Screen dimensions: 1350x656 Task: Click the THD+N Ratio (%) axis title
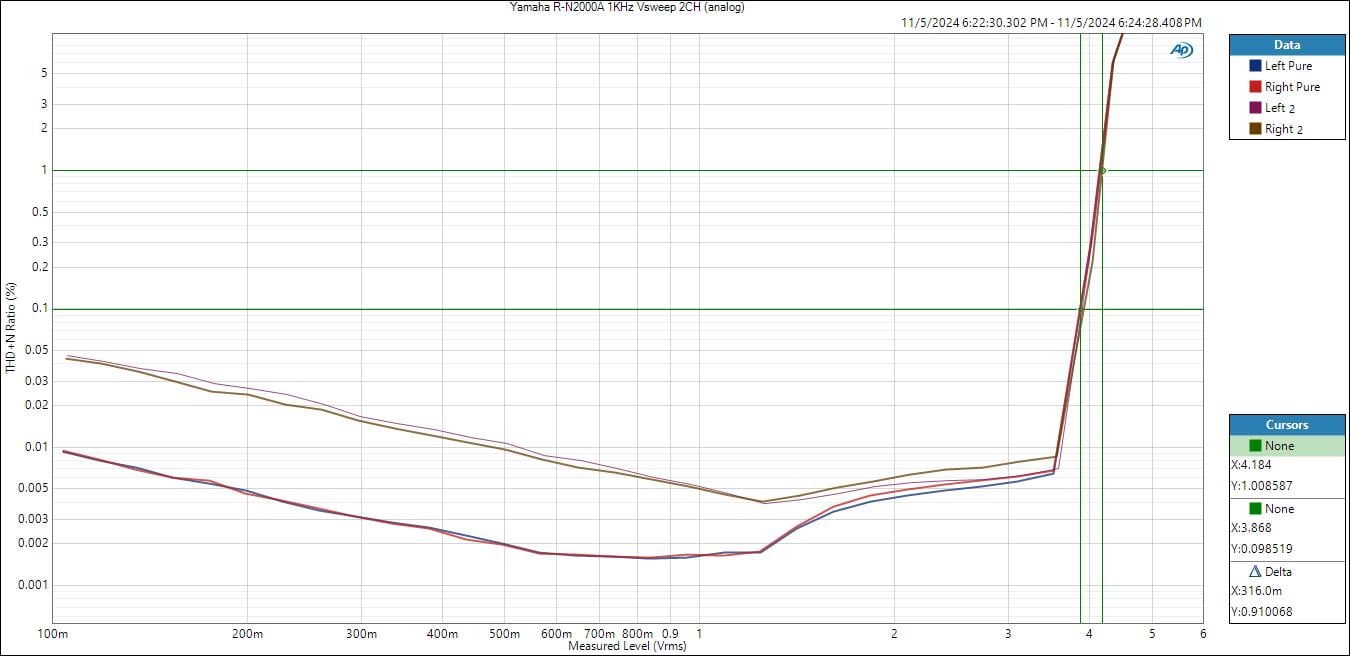coord(11,328)
